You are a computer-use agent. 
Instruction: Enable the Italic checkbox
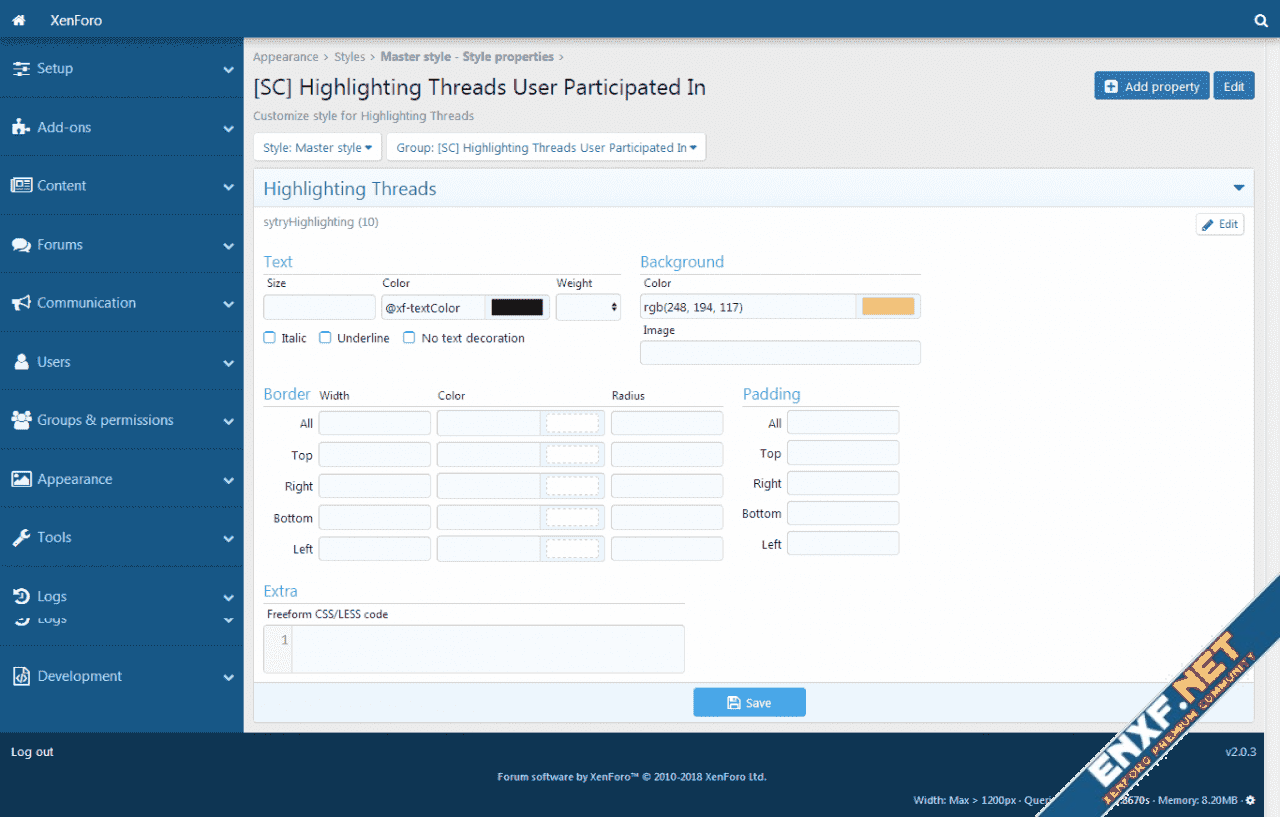pos(270,338)
